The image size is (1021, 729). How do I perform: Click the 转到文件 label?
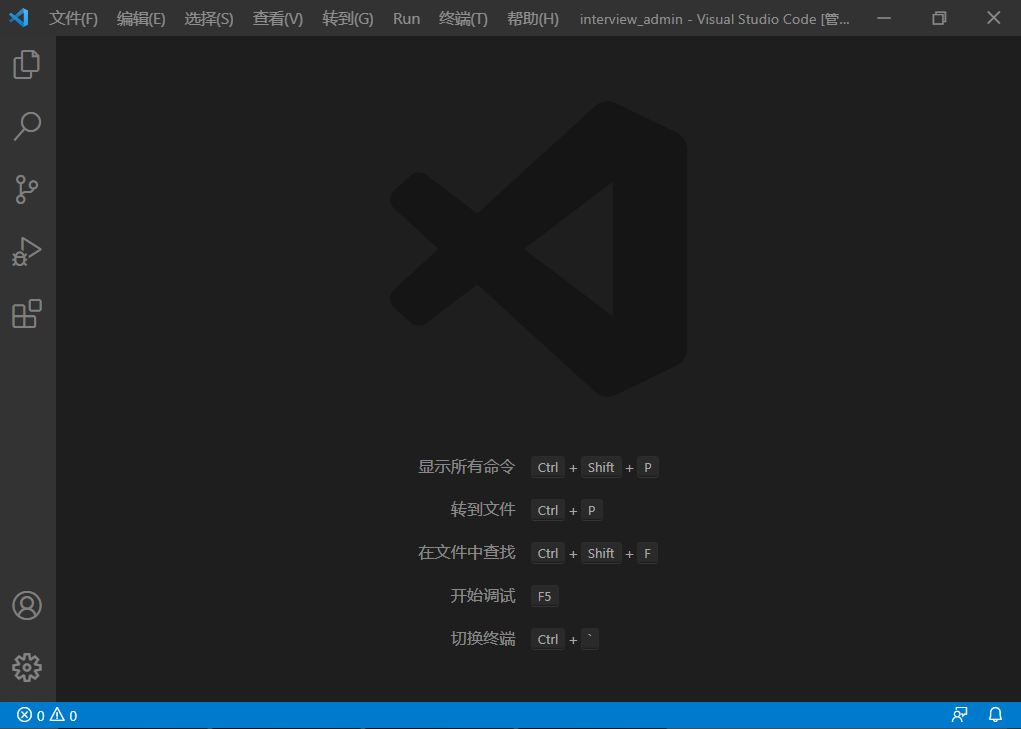tap(483, 510)
